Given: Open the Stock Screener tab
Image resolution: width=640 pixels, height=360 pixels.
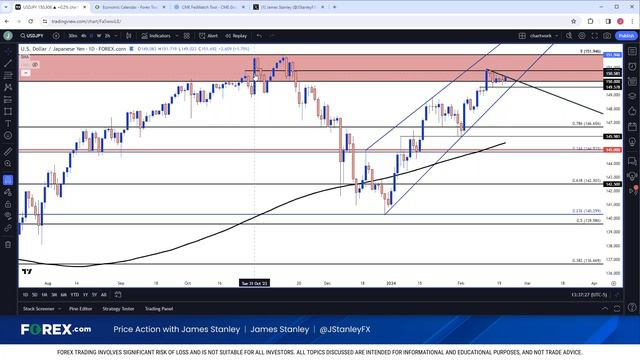Looking at the screenshot, I should [x=39, y=309].
